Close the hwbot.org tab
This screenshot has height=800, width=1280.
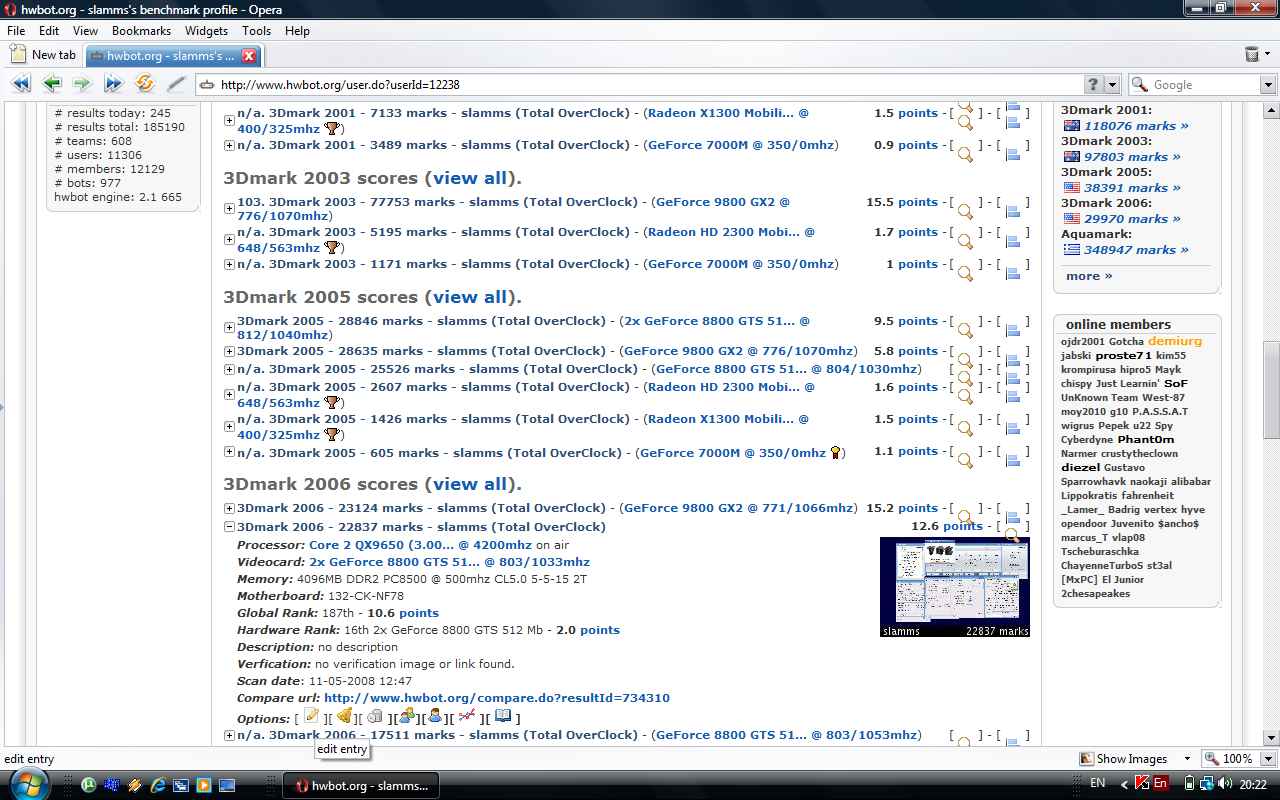249,56
